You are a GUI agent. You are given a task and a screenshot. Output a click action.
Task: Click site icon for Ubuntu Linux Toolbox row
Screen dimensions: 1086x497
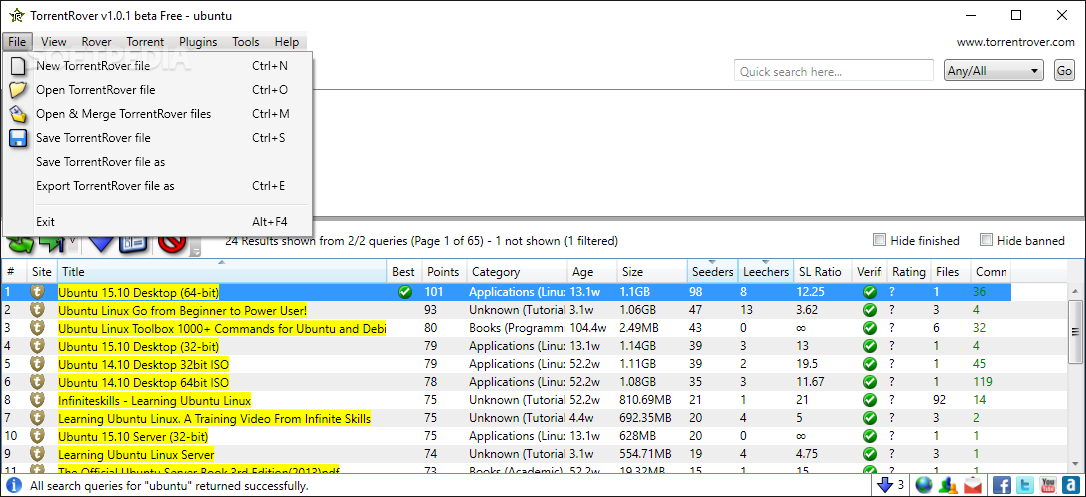[37, 327]
